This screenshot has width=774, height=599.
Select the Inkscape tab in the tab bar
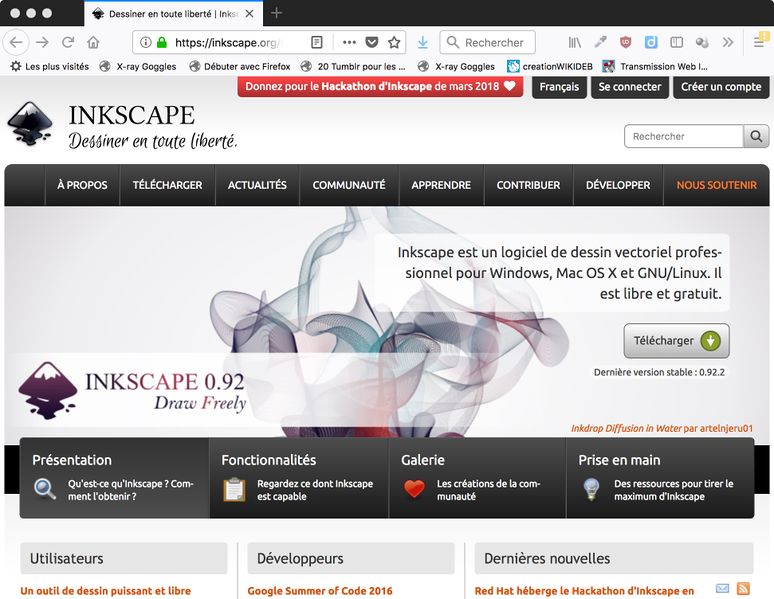point(173,14)
